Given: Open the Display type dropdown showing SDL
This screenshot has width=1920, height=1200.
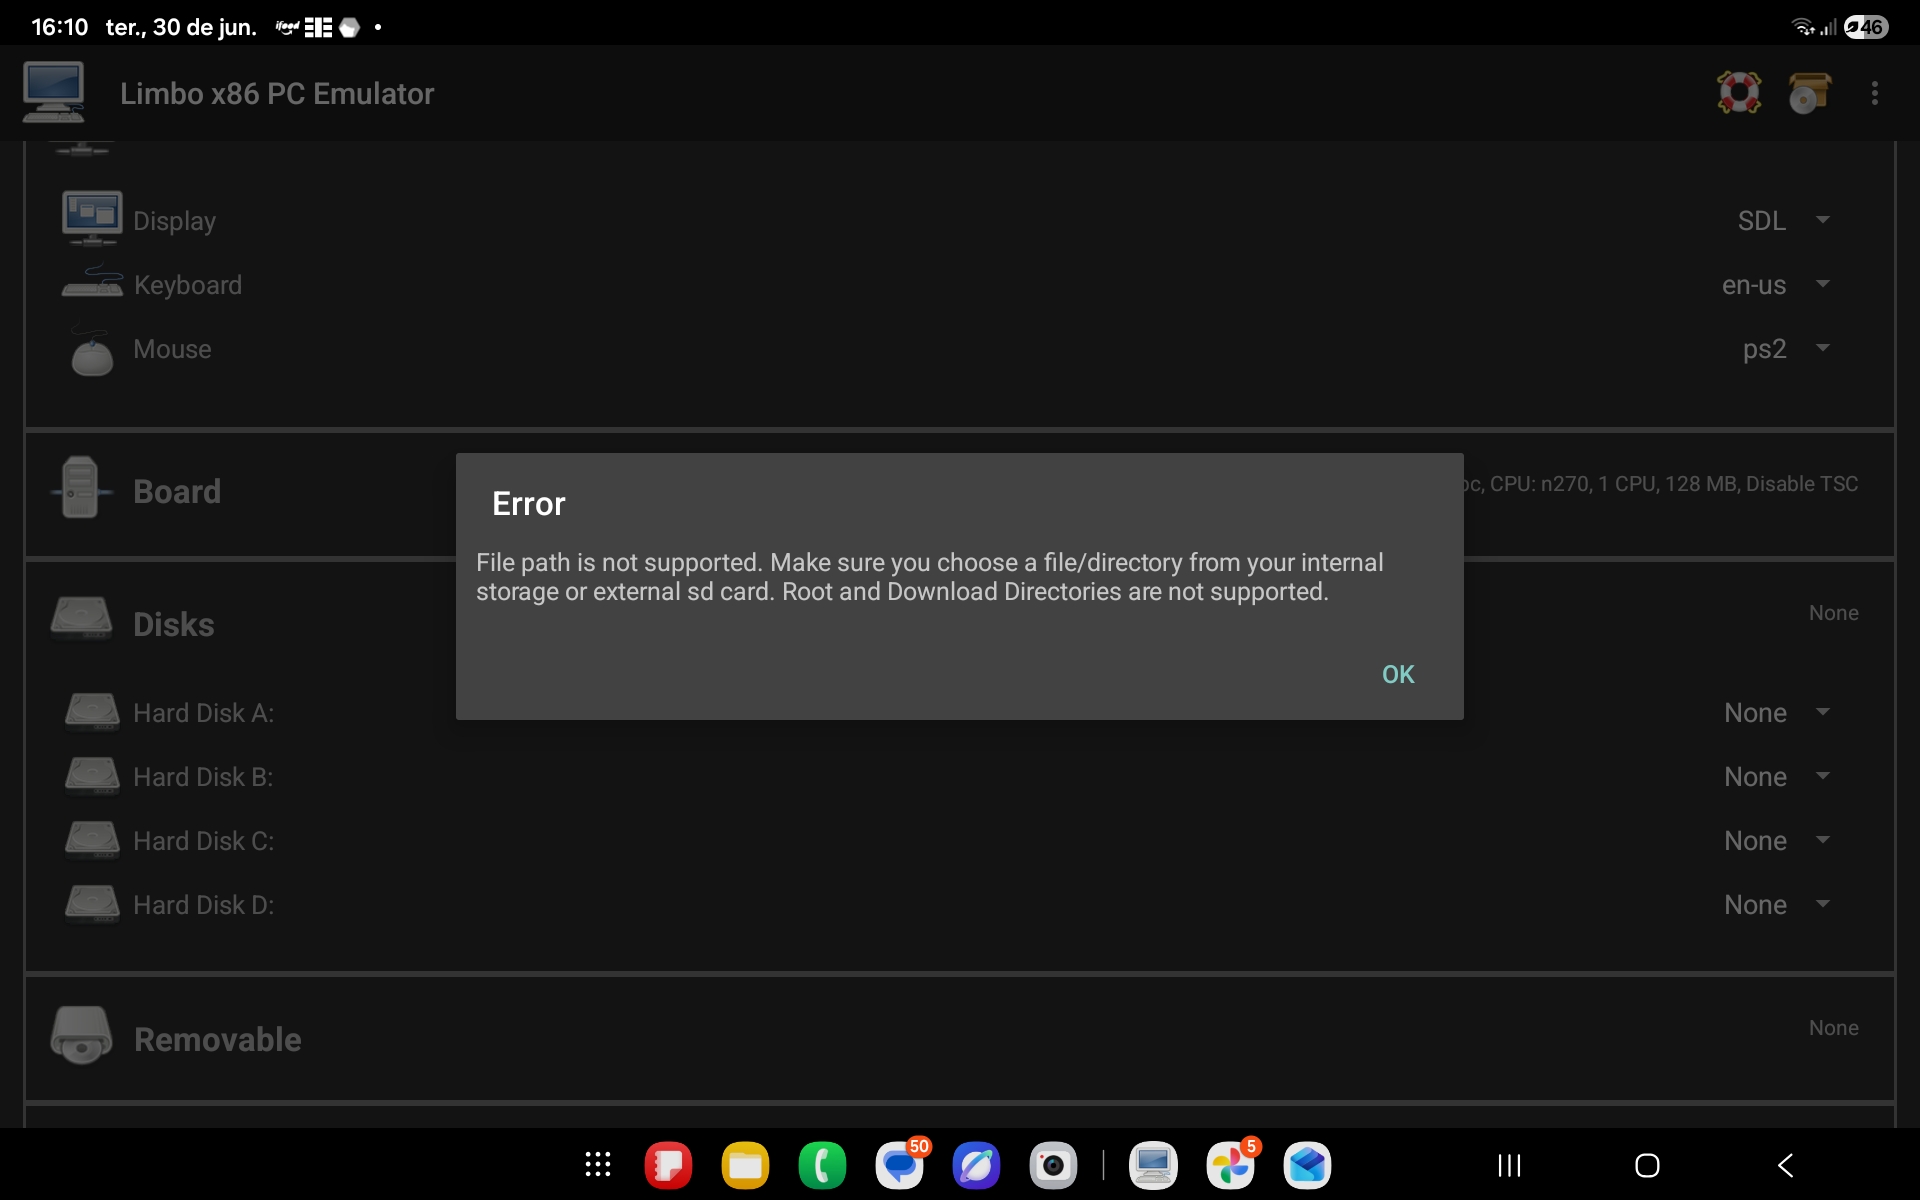Looking at the screenshot, I should coord(1783,220).
